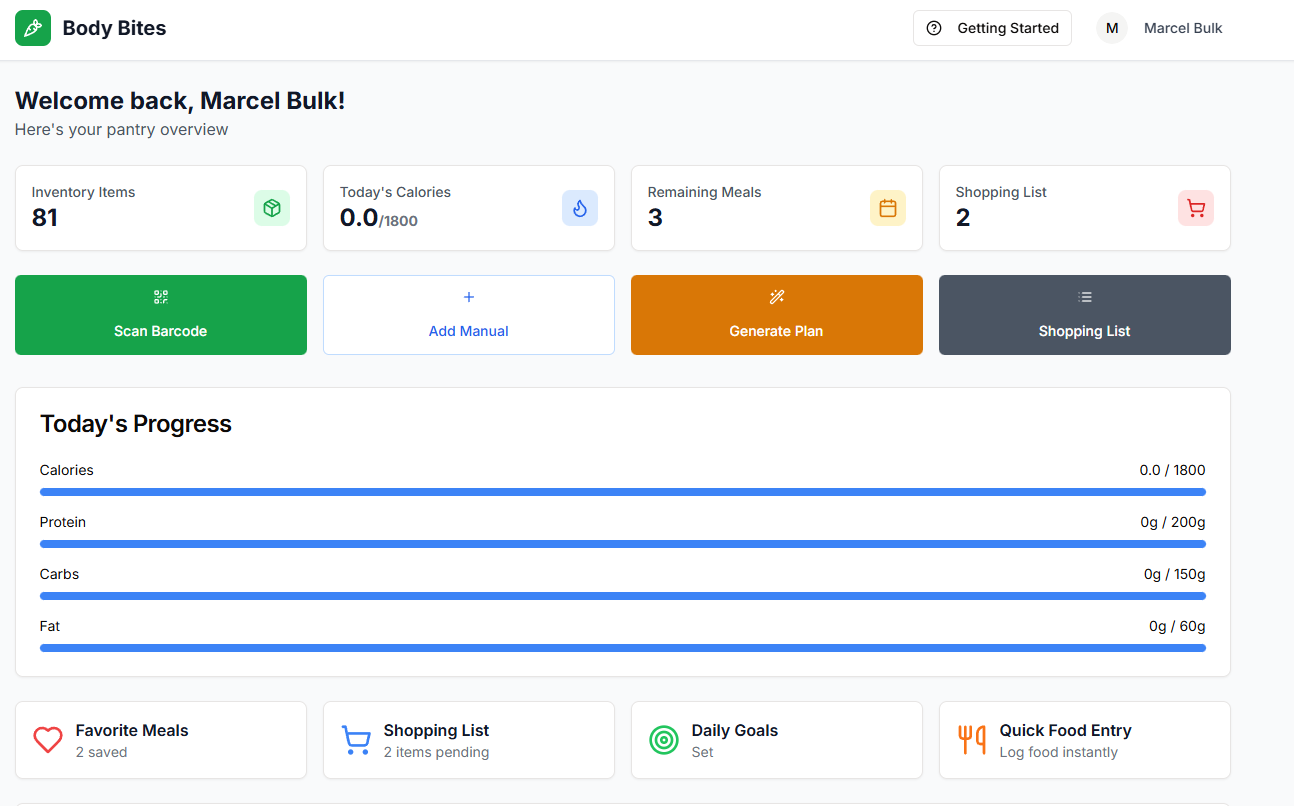This screenshot has width=1294, height=806.
Task: Click the list icon on gray button
Action: [1085, 297]
